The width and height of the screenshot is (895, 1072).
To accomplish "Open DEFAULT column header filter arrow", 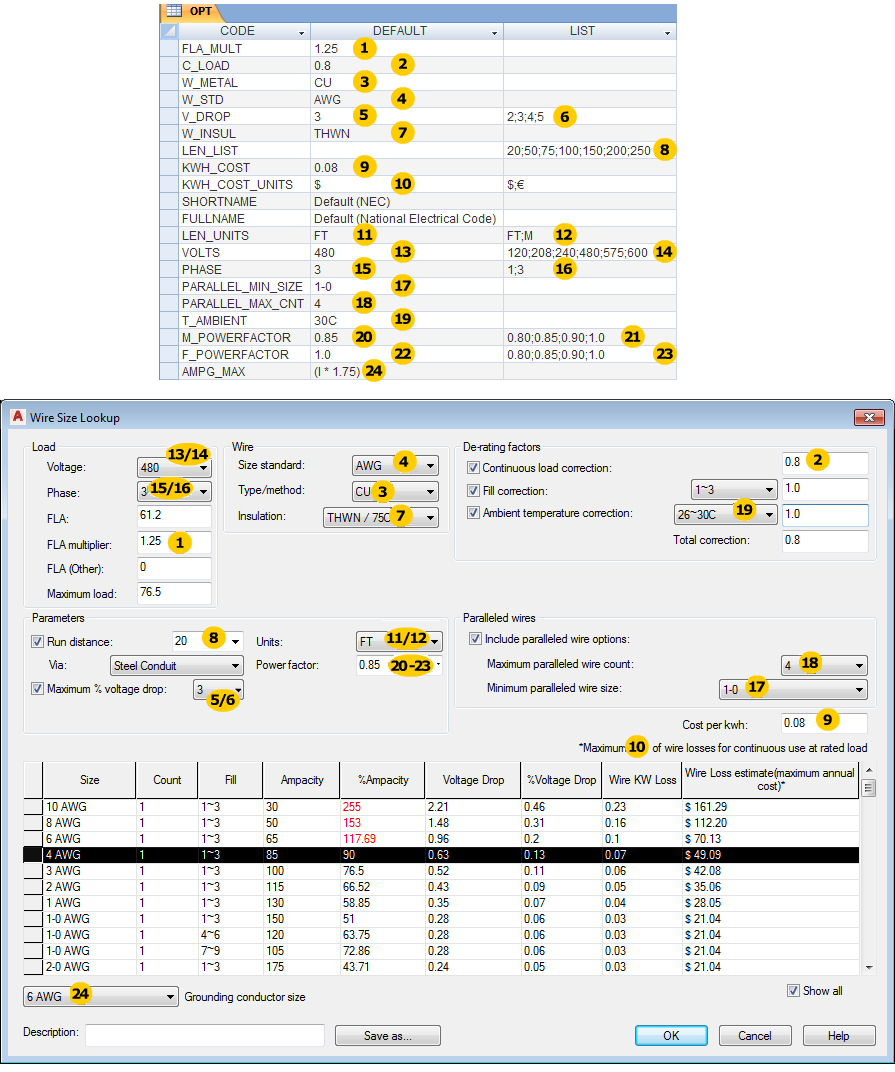I will (494, 33).
